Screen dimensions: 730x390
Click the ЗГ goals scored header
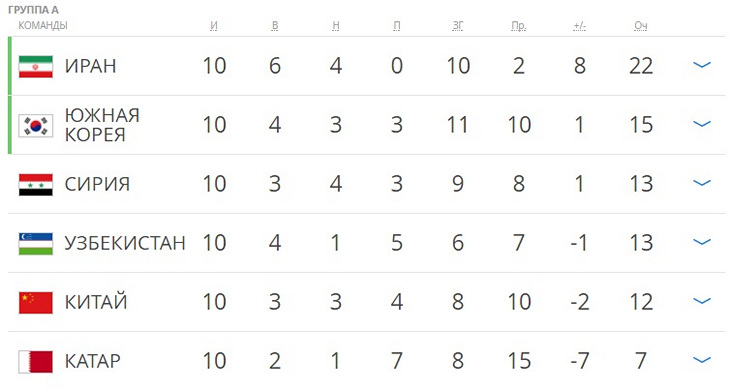pos(458,26)
